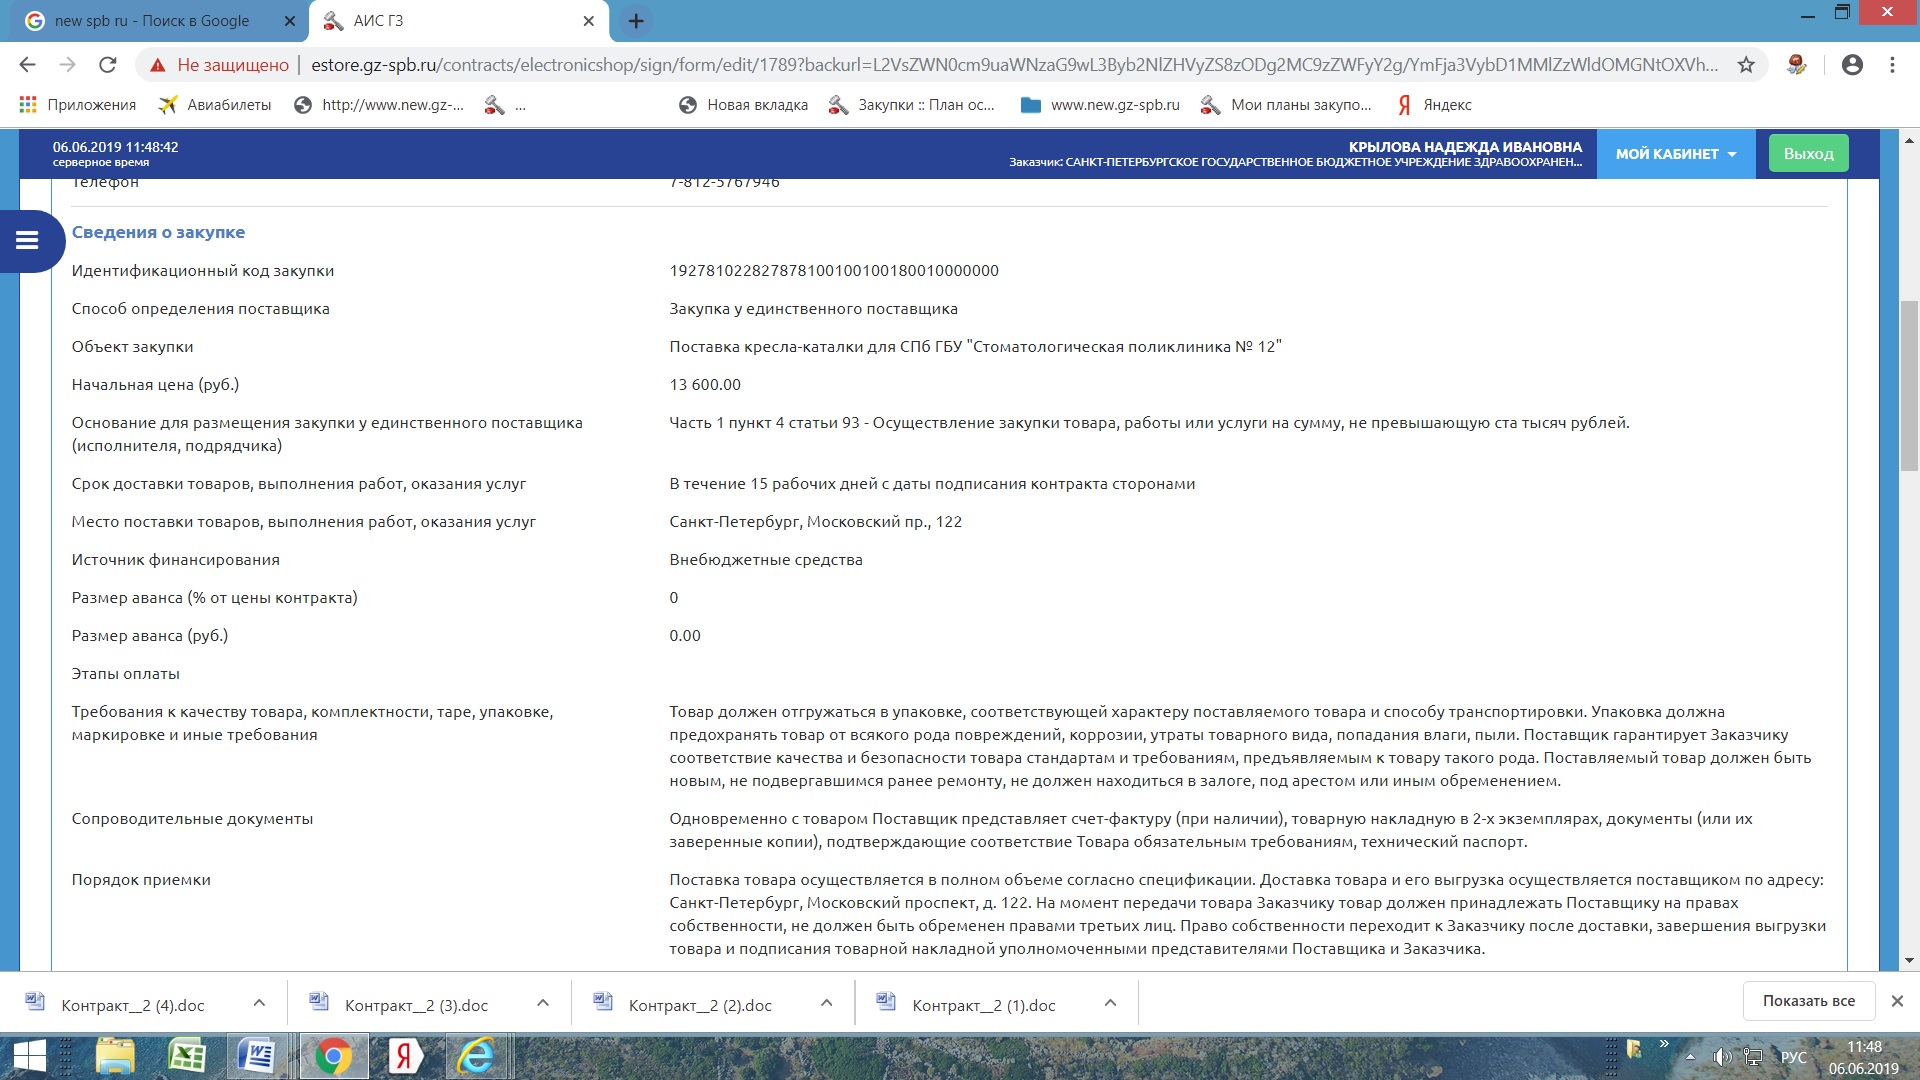1920x1080 pixels.
Task: Switch to the Google search tab
Action: 150,21
